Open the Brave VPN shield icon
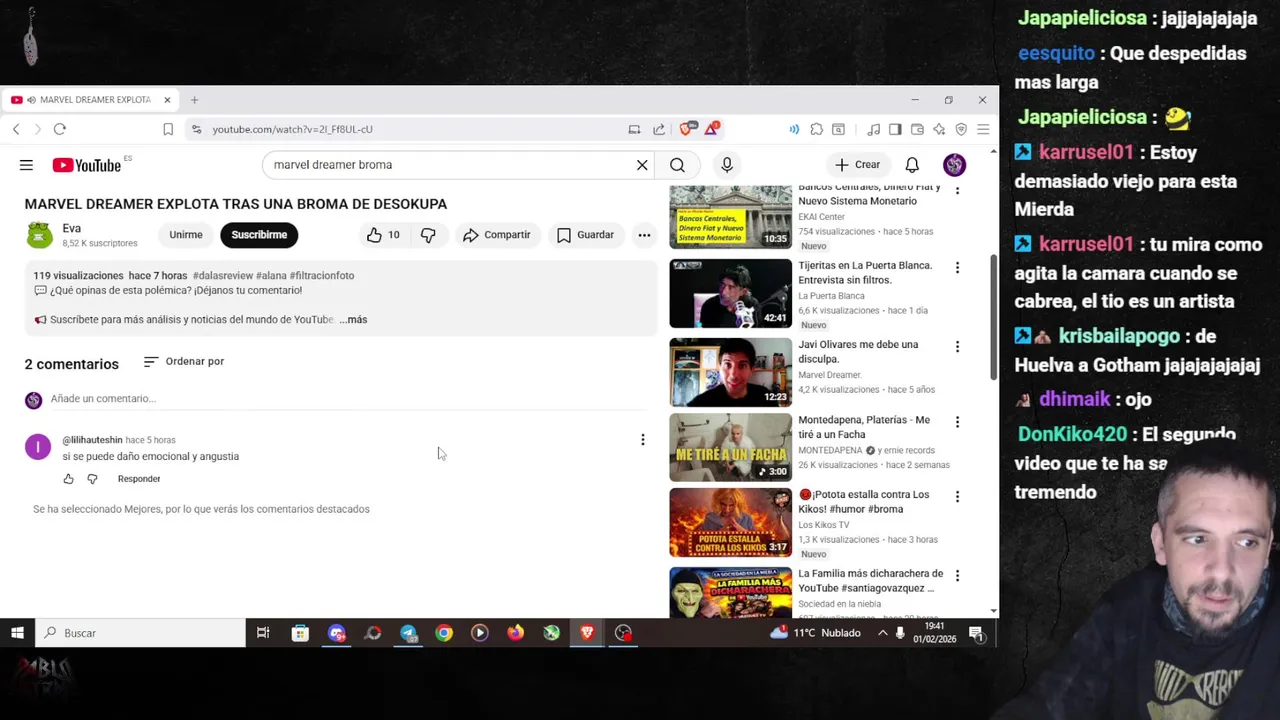Screen dimensions: 1280x720 point(961,129)
